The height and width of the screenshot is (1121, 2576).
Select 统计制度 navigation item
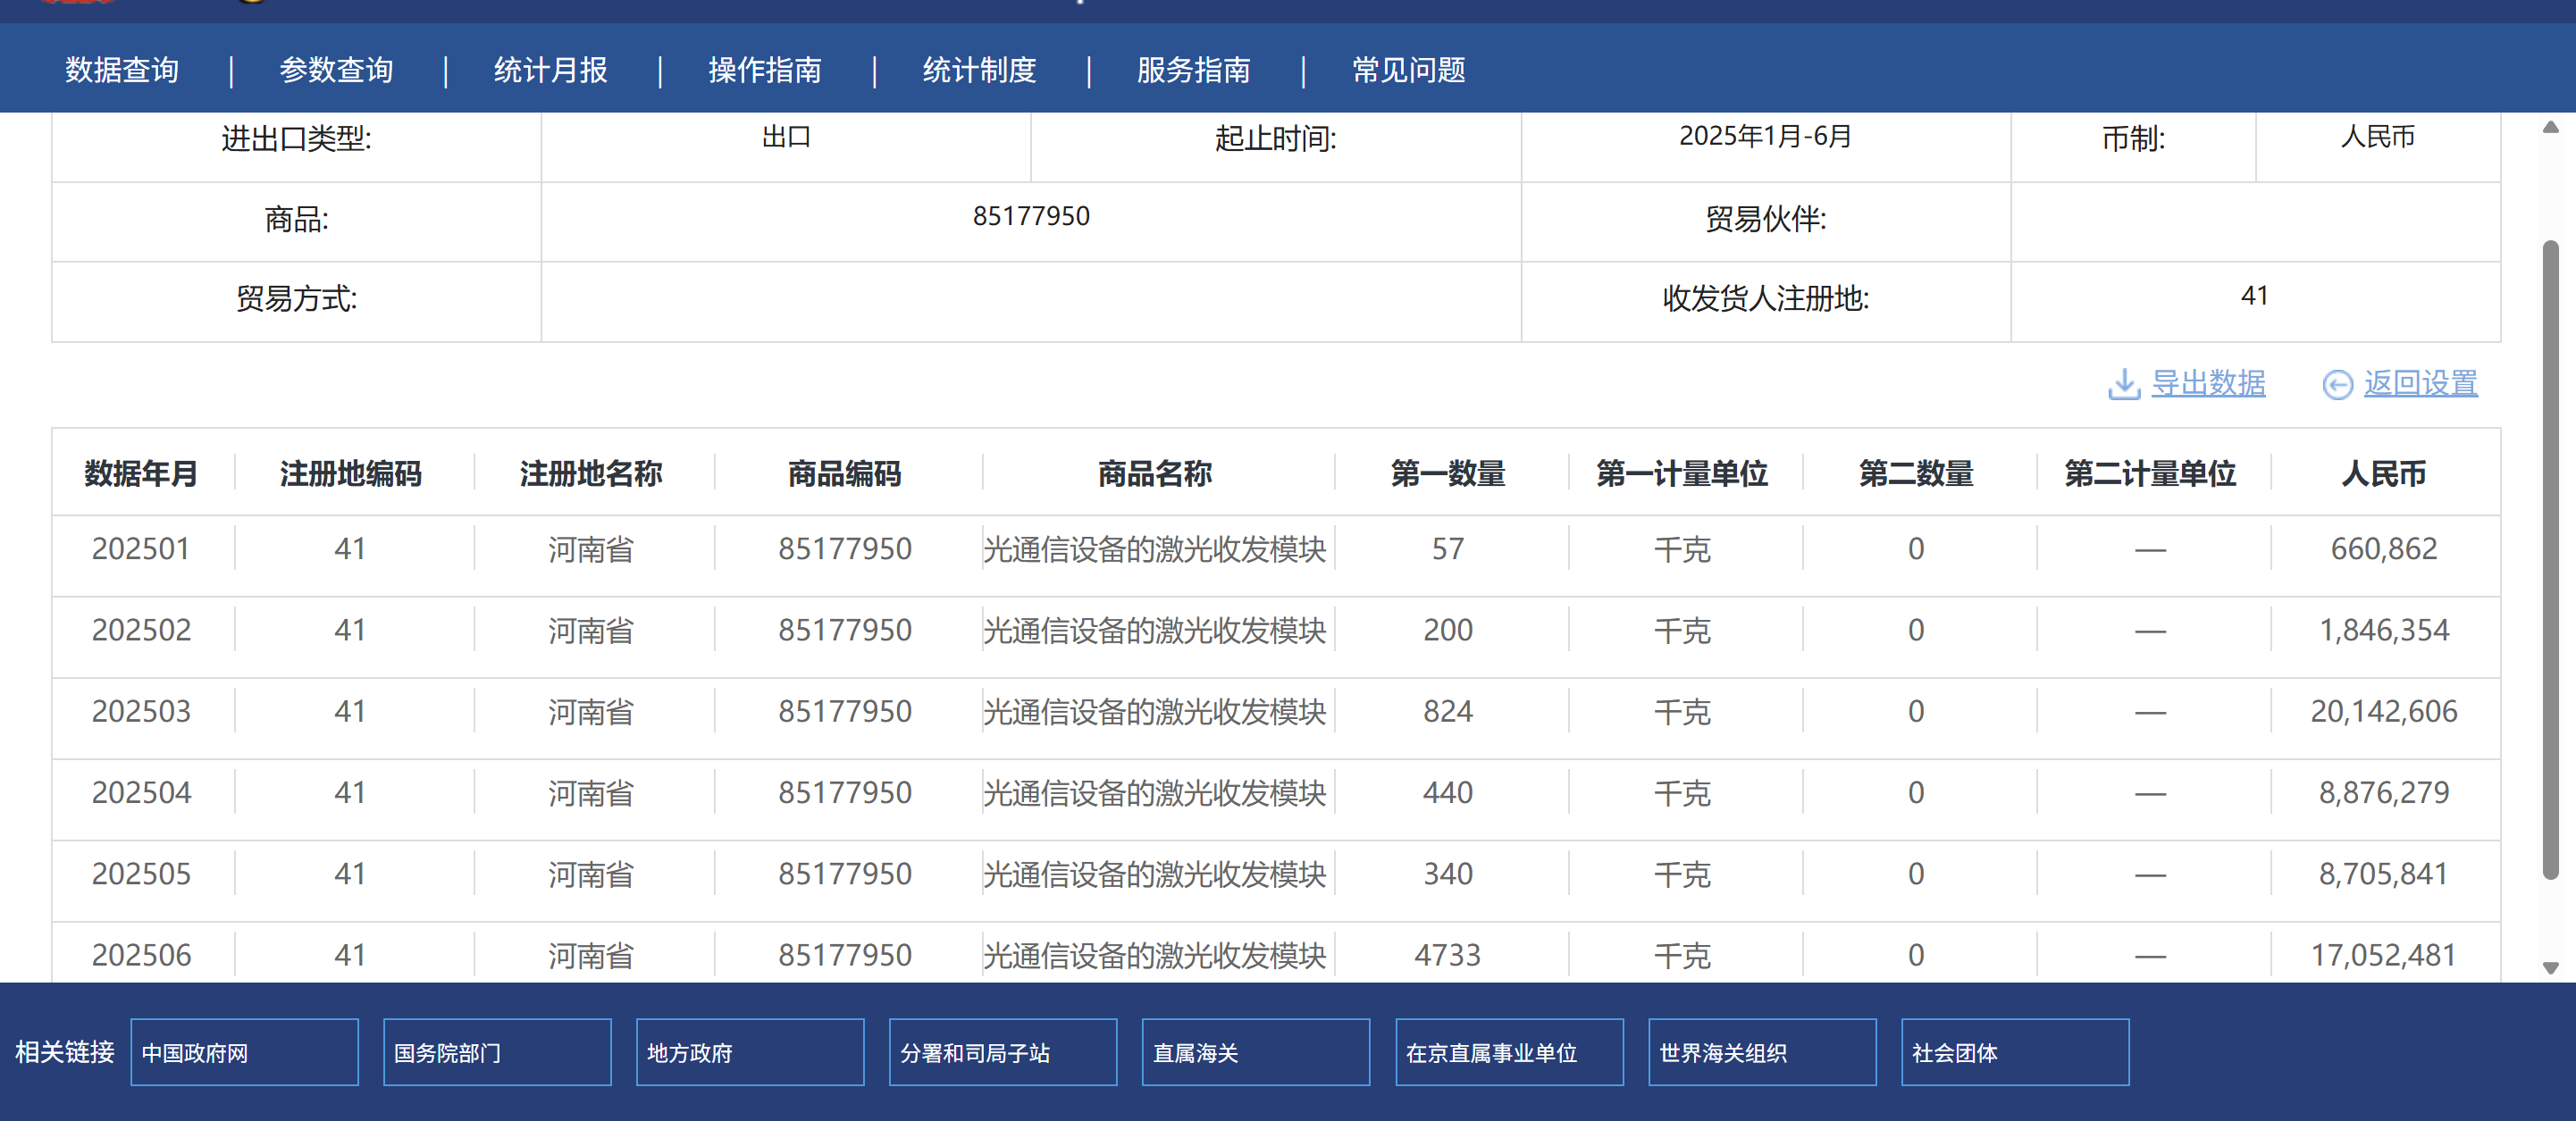[x=979, y=70]
